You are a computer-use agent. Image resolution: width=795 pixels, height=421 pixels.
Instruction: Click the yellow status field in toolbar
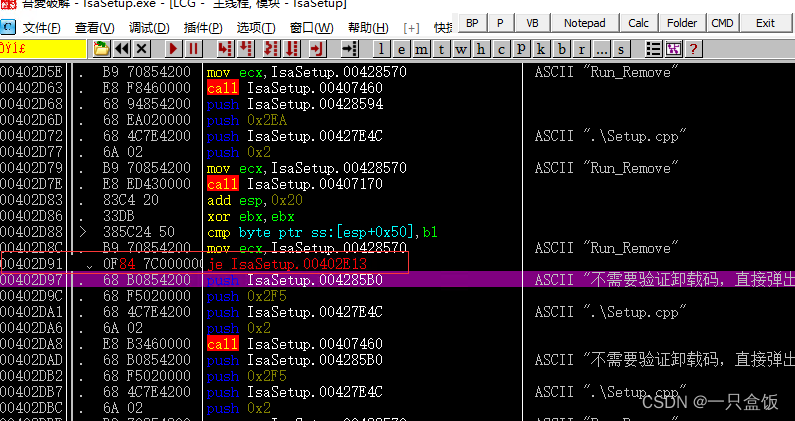[44, 49]
